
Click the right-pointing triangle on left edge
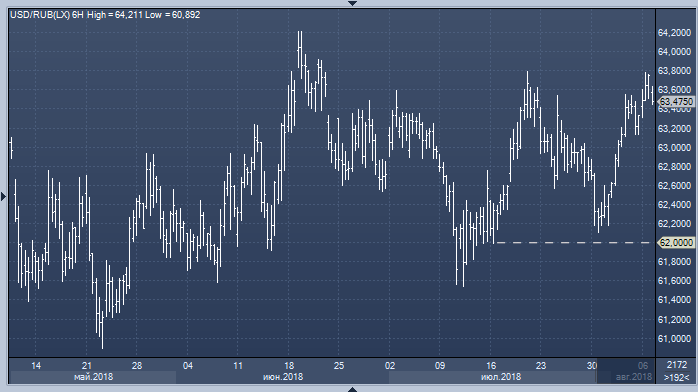tap(4, 196)
